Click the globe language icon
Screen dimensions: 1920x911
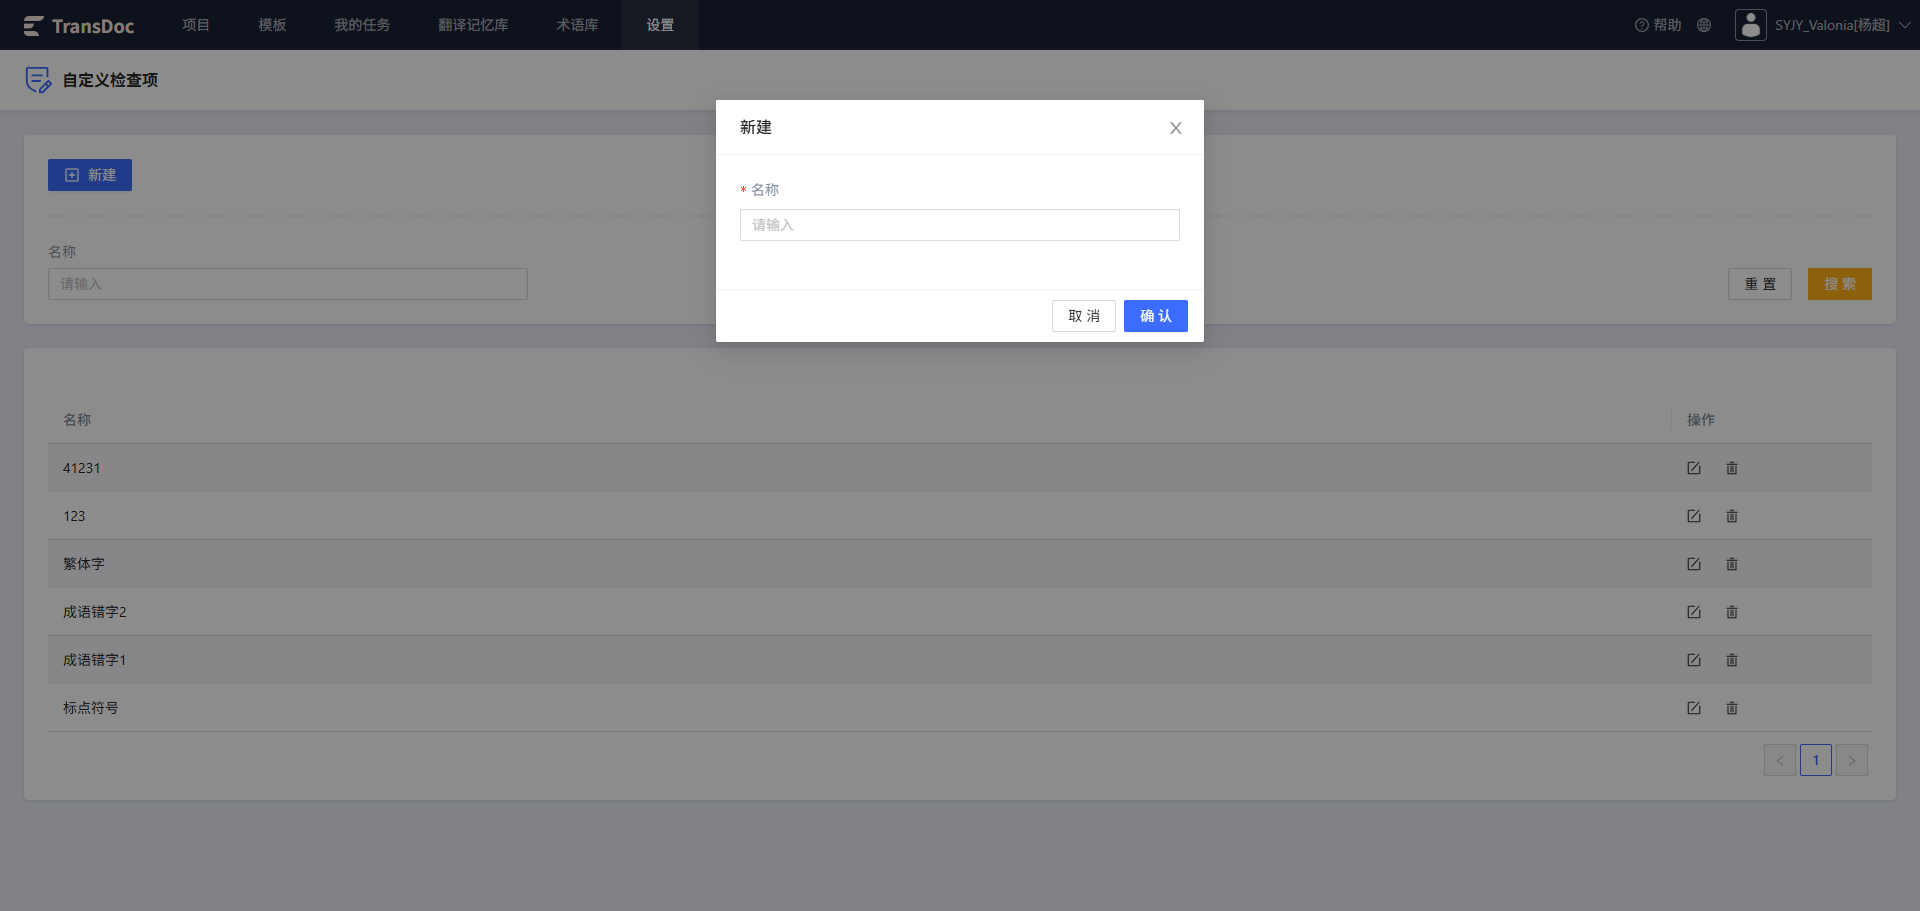point(1704,25)
